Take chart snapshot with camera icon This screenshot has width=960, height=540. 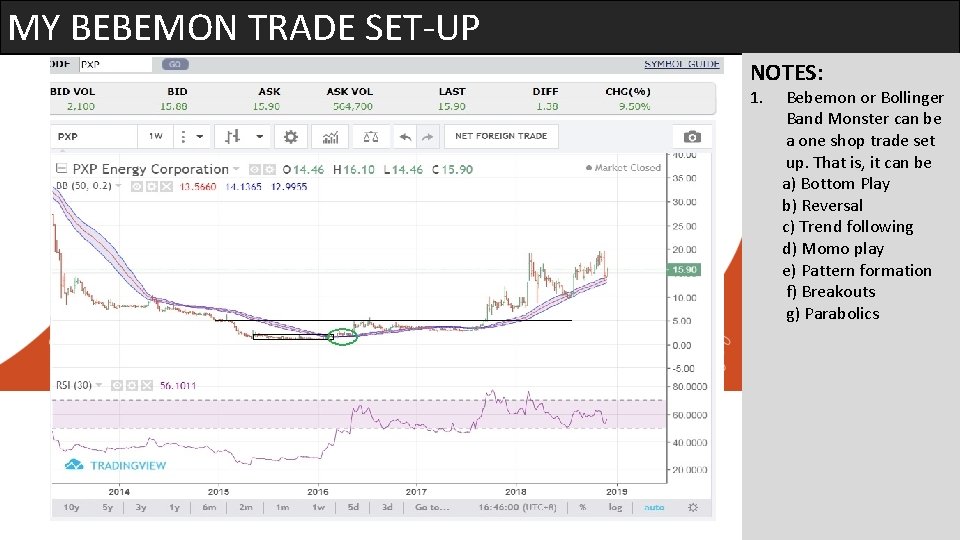(x=692, y=137)
